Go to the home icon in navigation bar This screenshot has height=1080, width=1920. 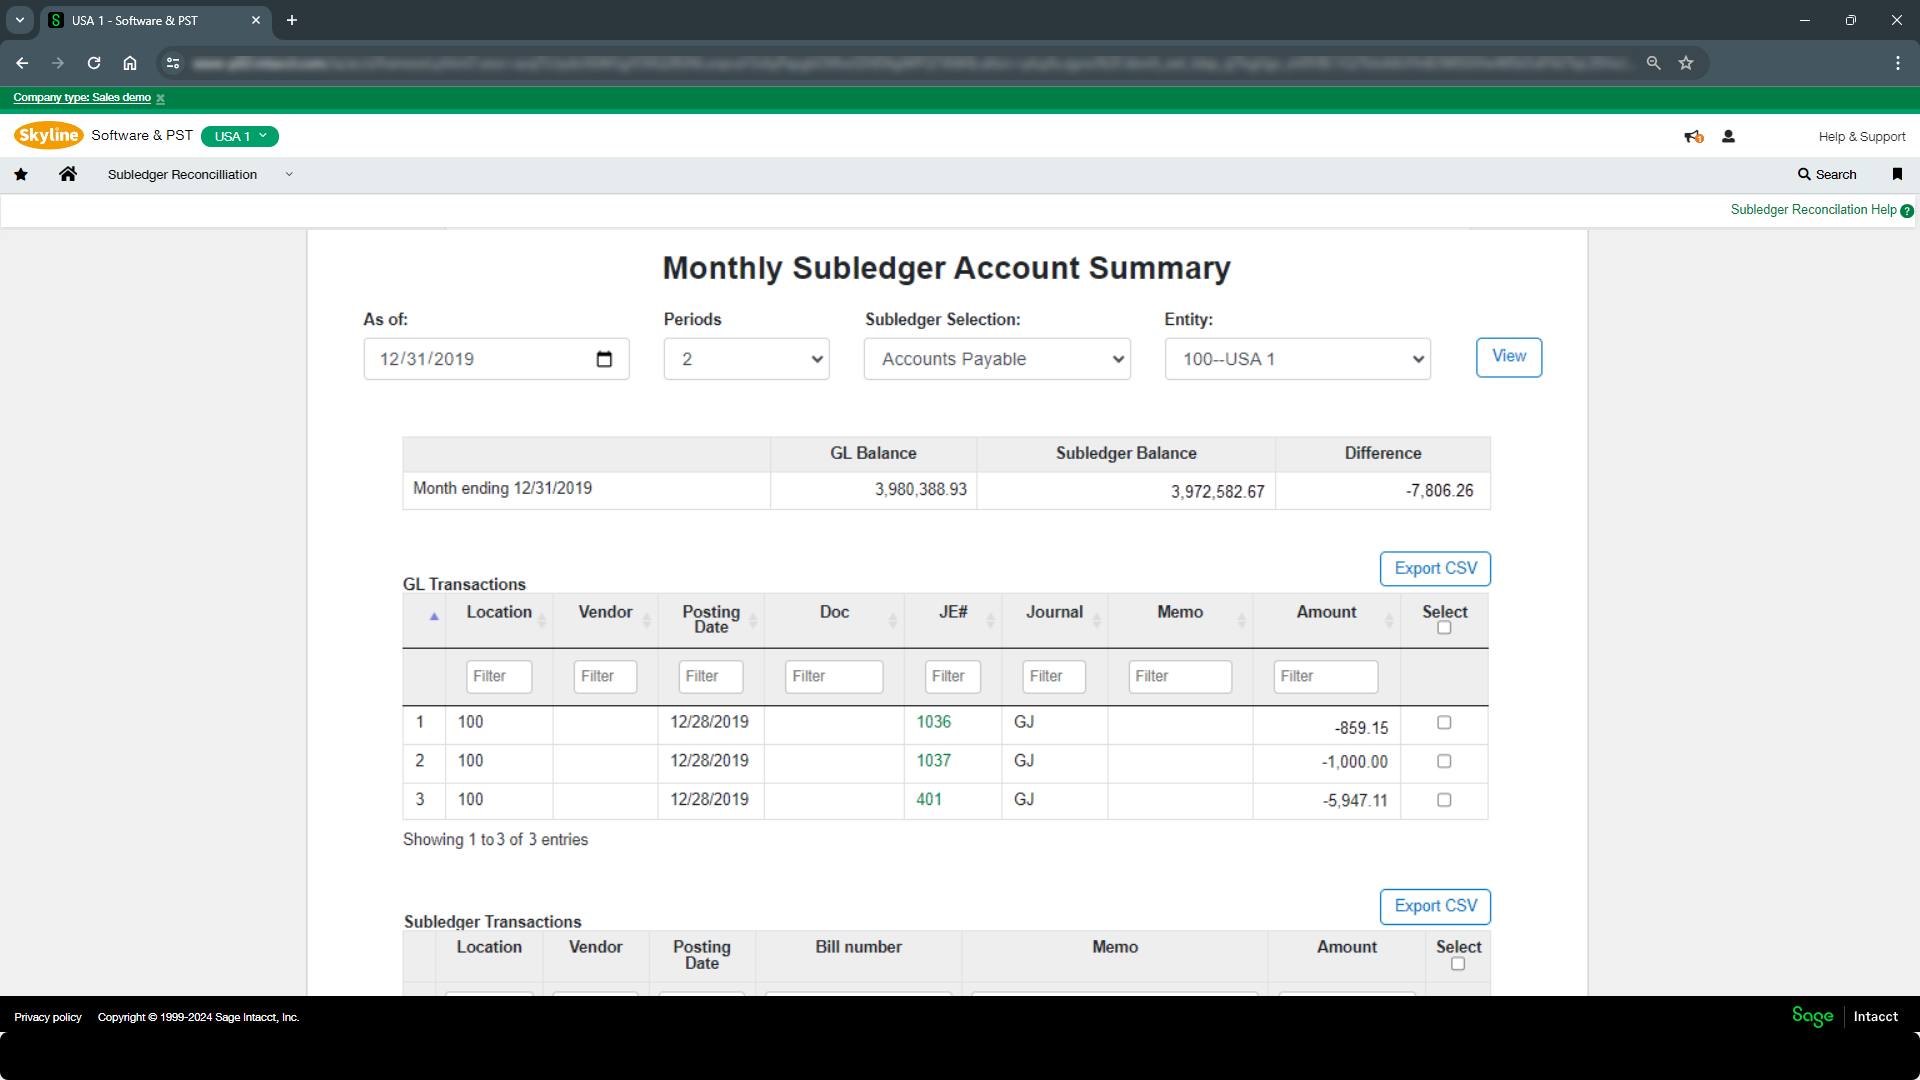(68, 175)
